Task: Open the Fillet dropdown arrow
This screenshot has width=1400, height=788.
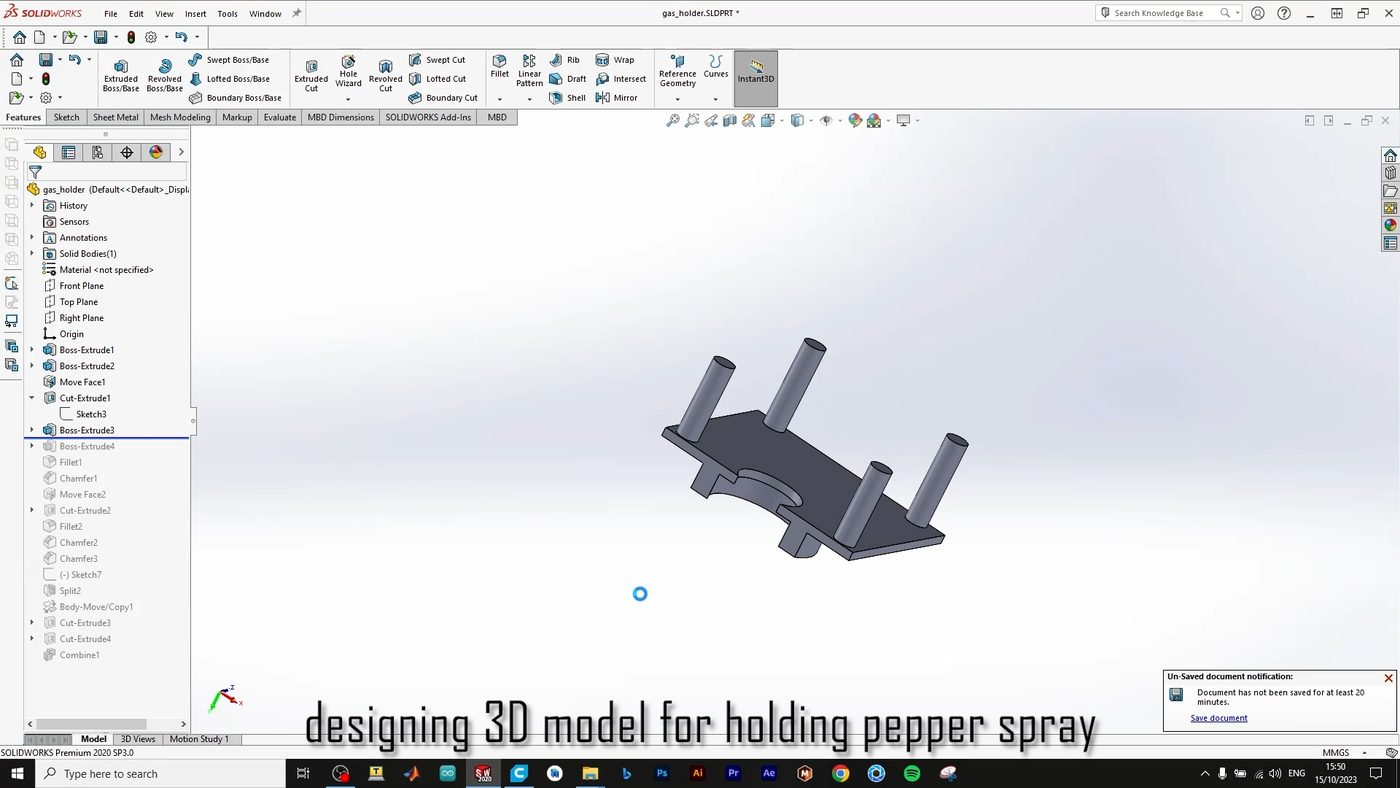Action: coord(499,99)
